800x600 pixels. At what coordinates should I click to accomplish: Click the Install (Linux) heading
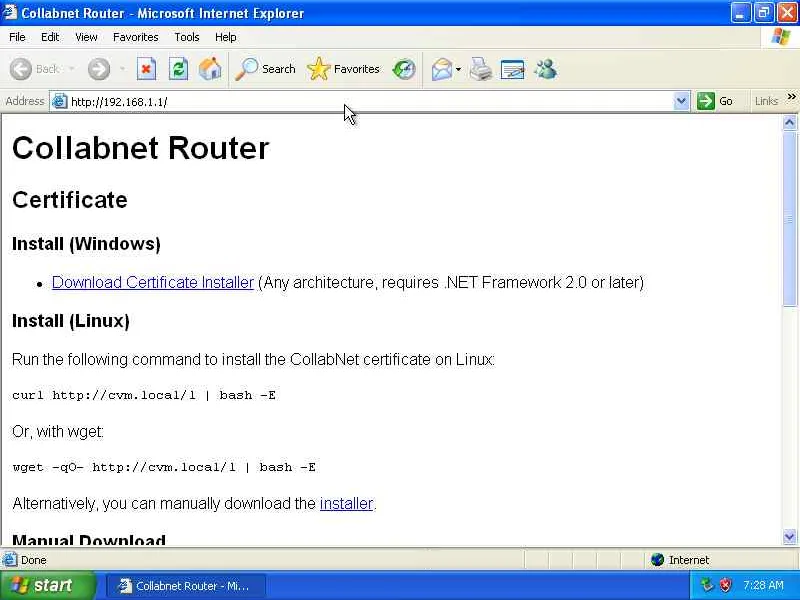pyautogui.click(x=70, y=321)
